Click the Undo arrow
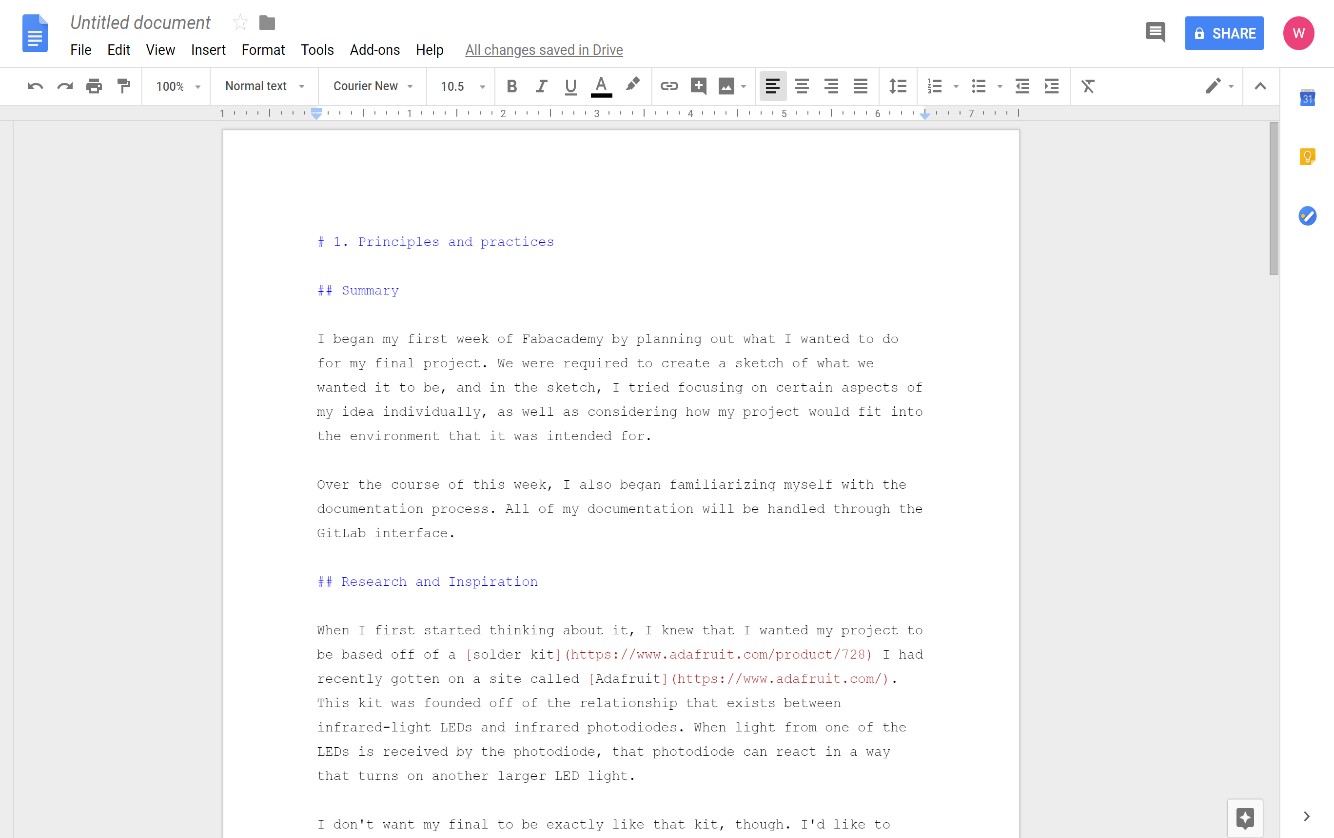 [35, 86]
